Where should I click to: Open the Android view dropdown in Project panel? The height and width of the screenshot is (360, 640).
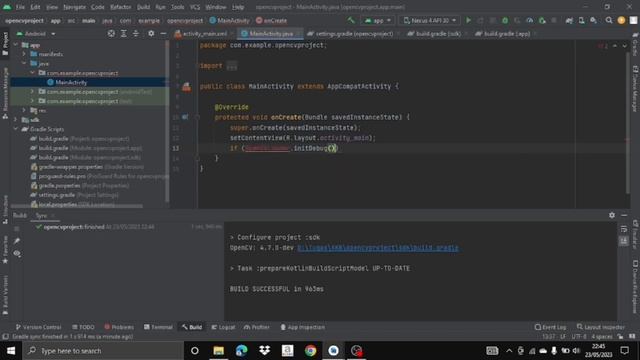(36, 33)
